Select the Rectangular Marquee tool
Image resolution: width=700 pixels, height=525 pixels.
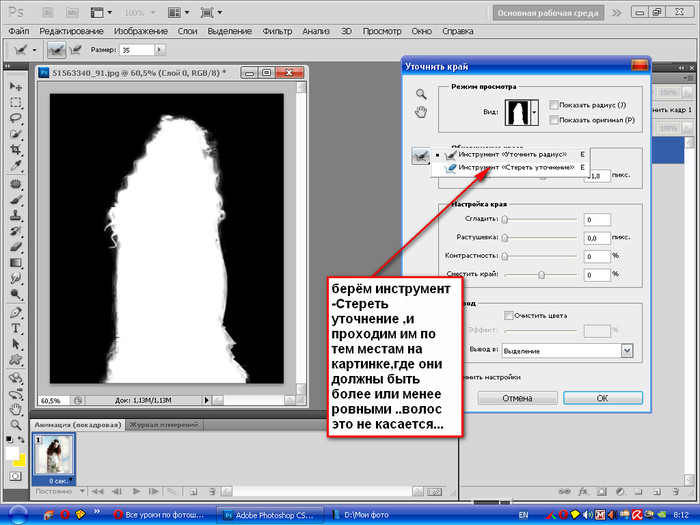point(16,103)
